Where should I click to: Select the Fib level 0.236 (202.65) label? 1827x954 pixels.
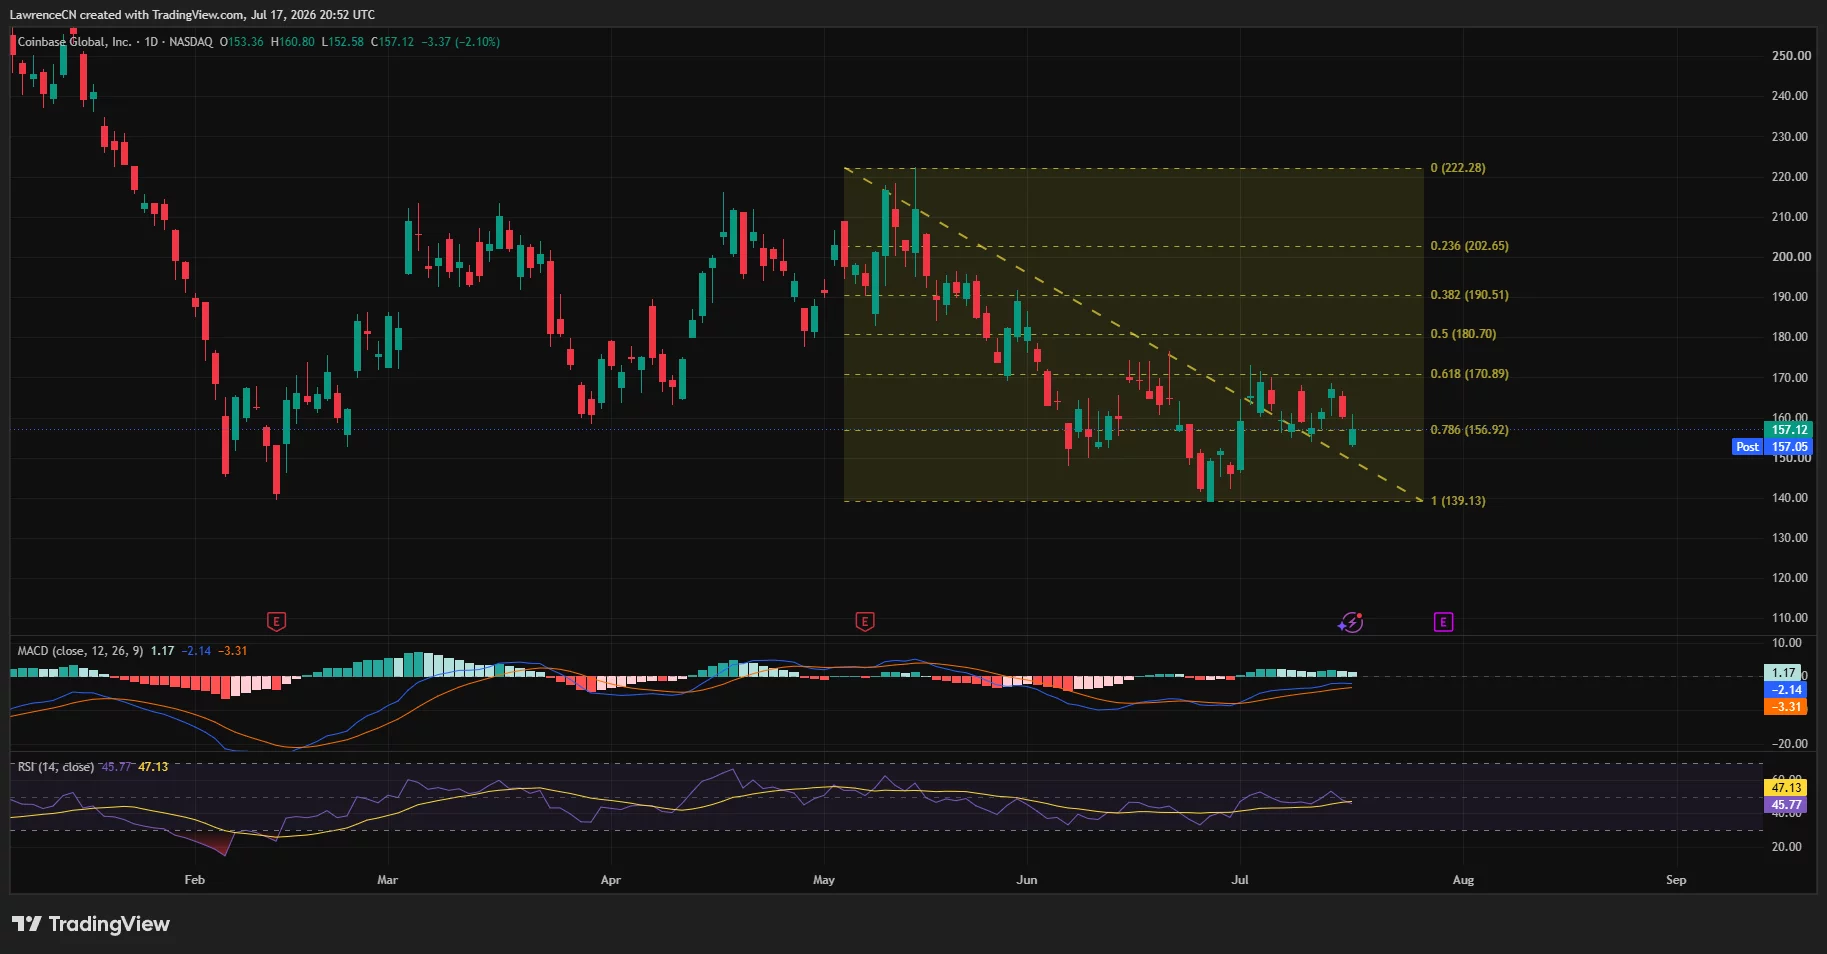pyautogui.click(x=1469, y=246)
